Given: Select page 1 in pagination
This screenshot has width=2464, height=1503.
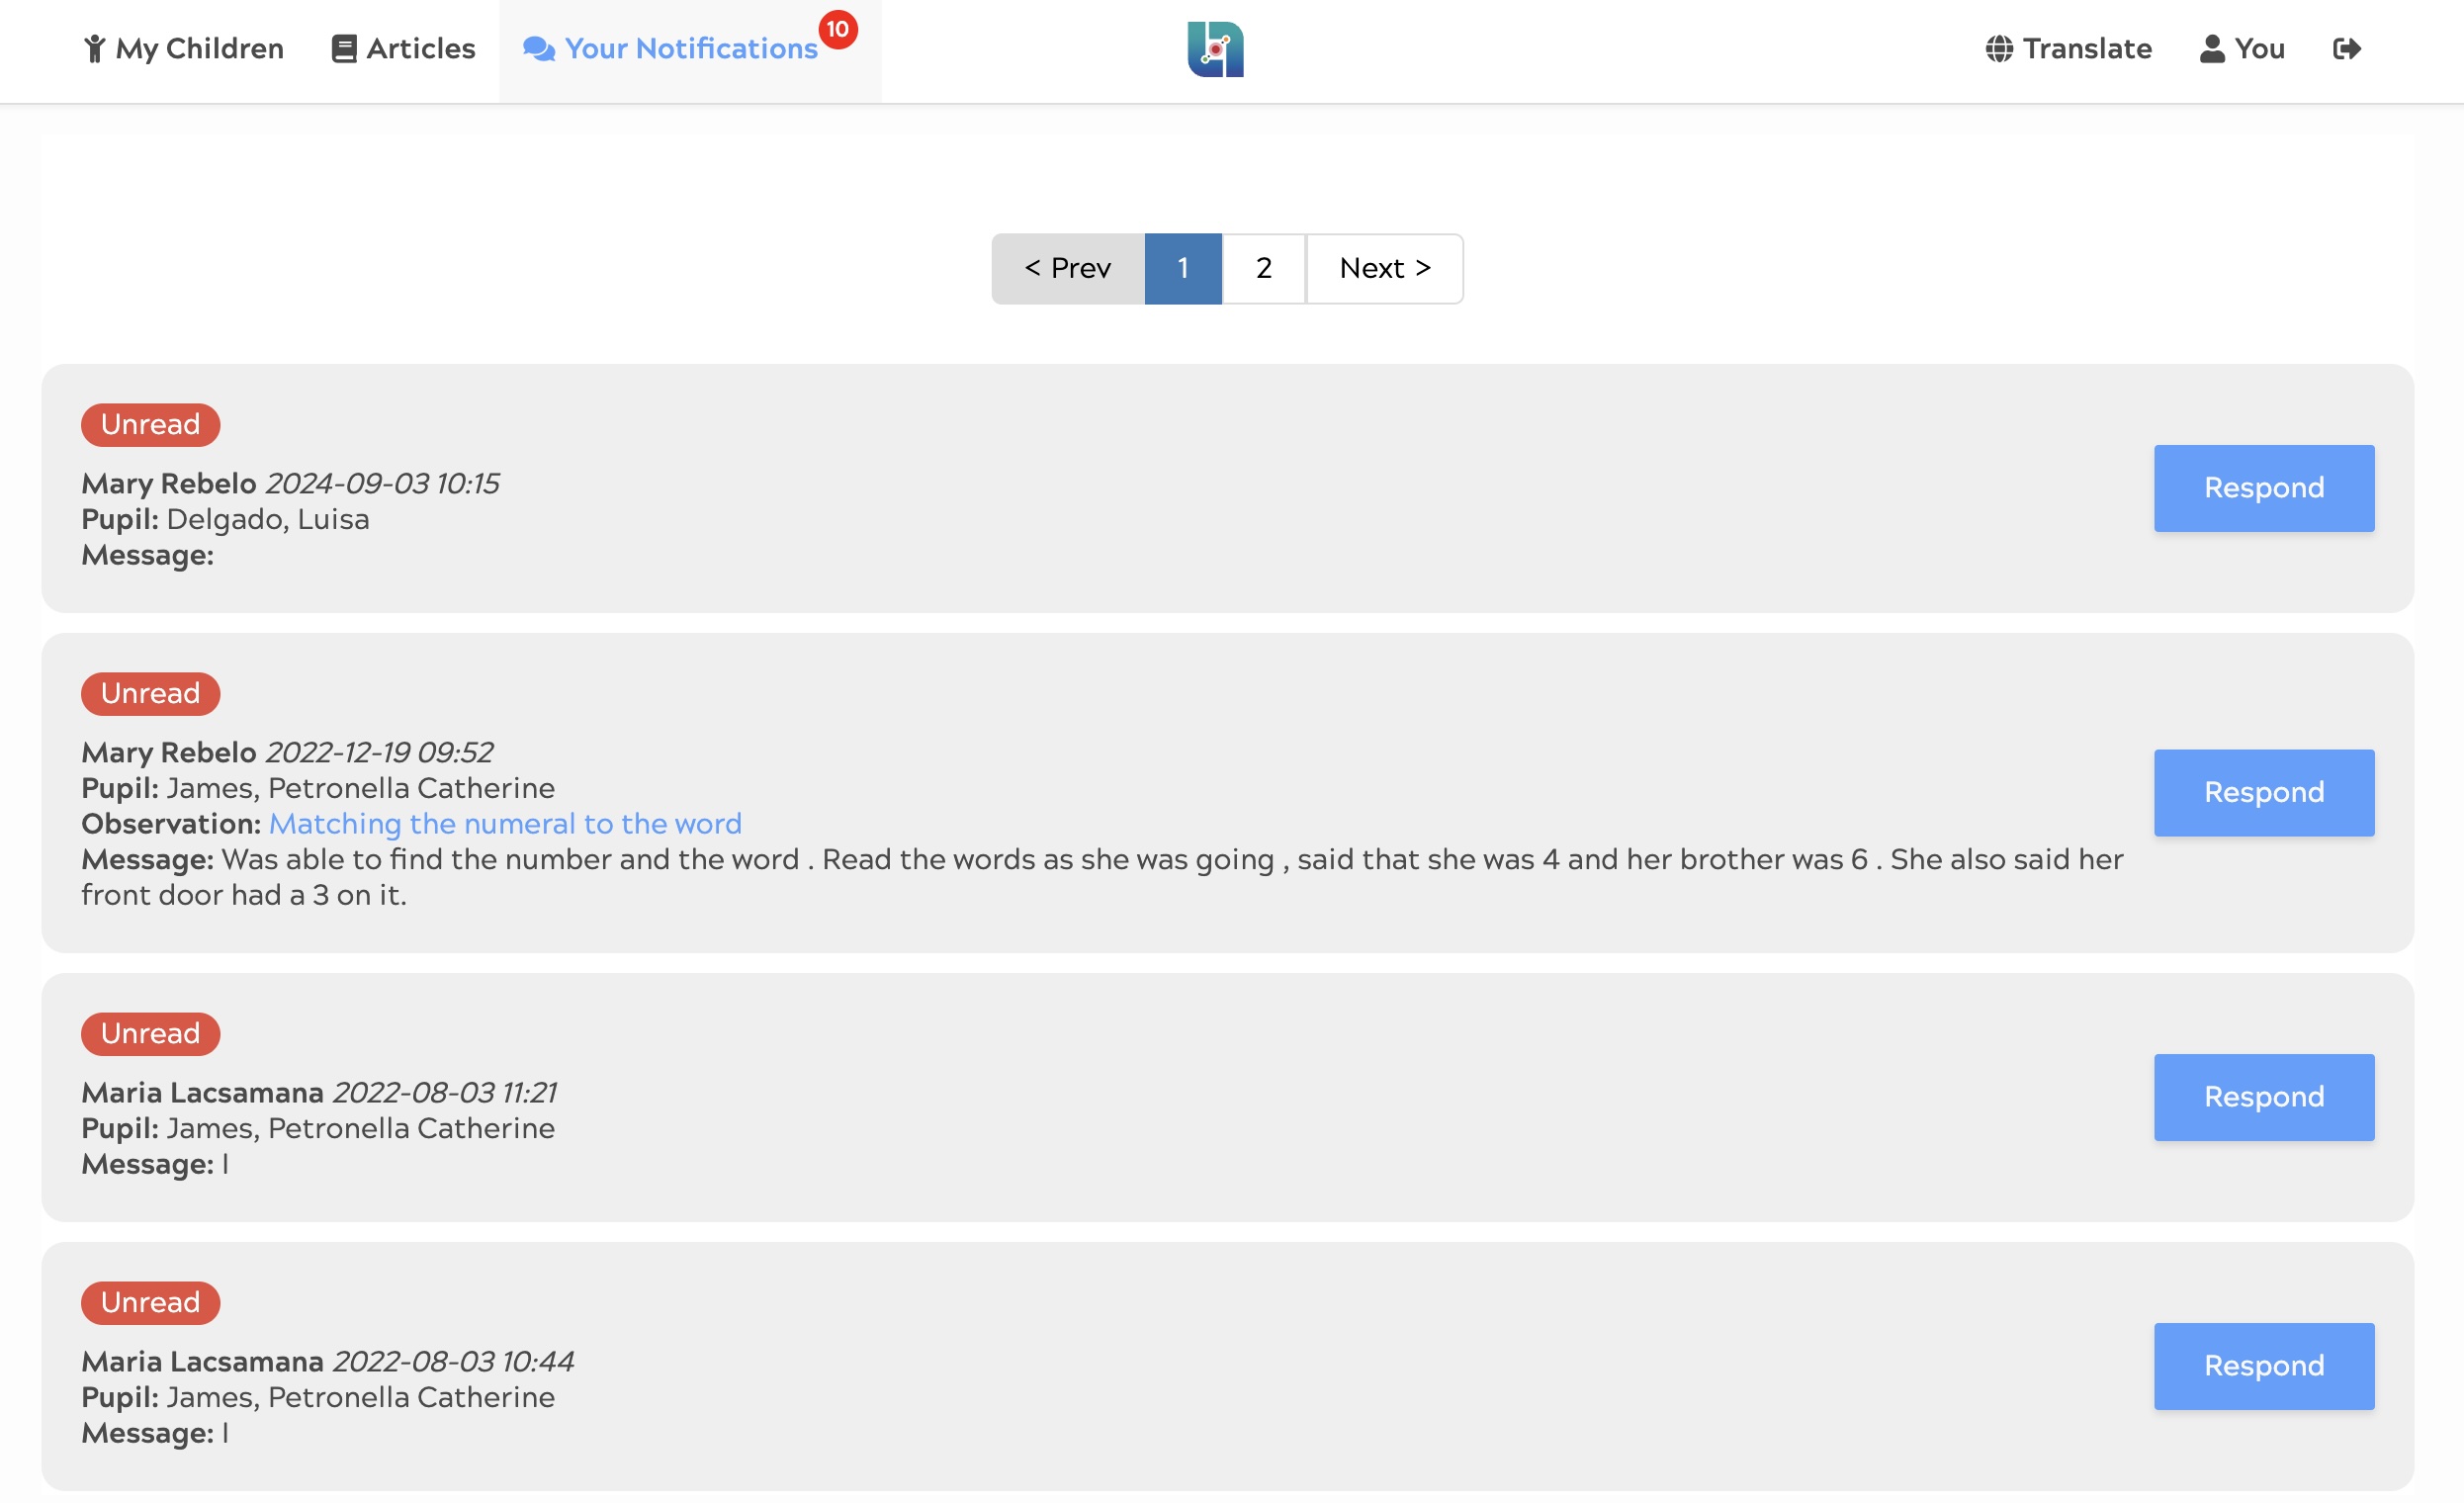Looking at the screenshot, I should pyautogui.click(x=1182, y=268).
